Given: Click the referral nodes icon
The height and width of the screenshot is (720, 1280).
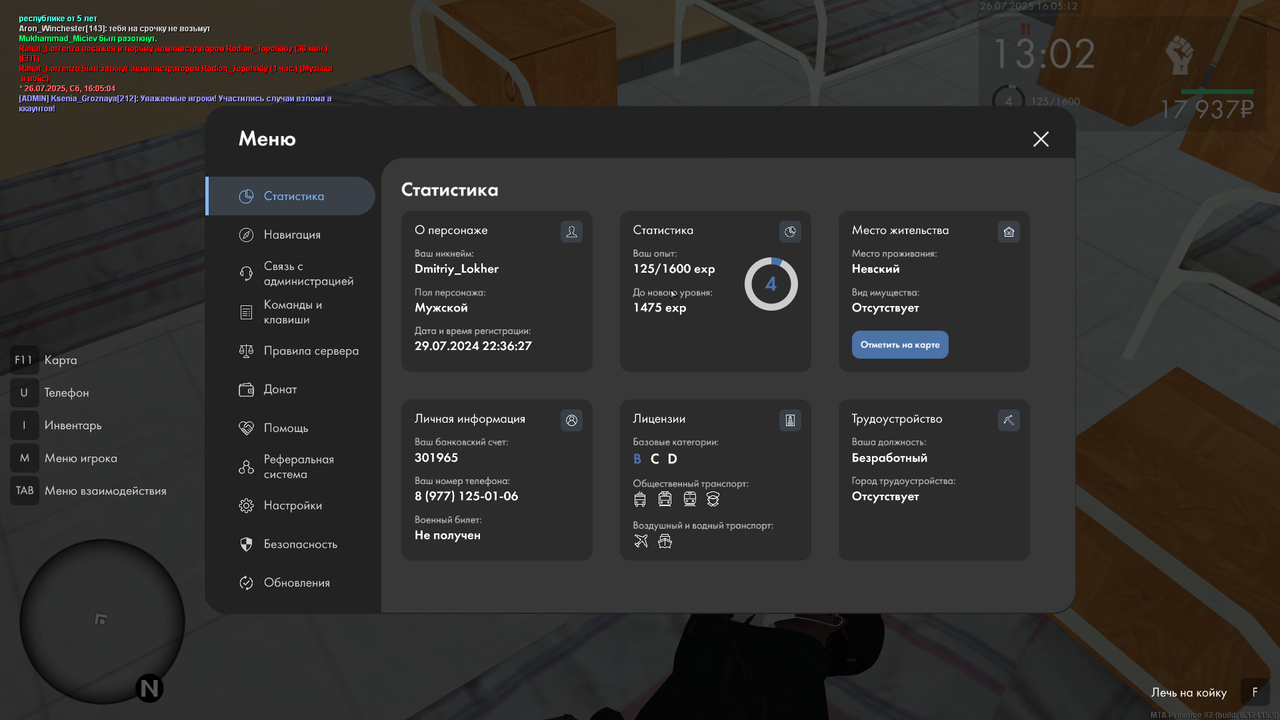Looking at the screenshot, I should click(x=246, y=467).
